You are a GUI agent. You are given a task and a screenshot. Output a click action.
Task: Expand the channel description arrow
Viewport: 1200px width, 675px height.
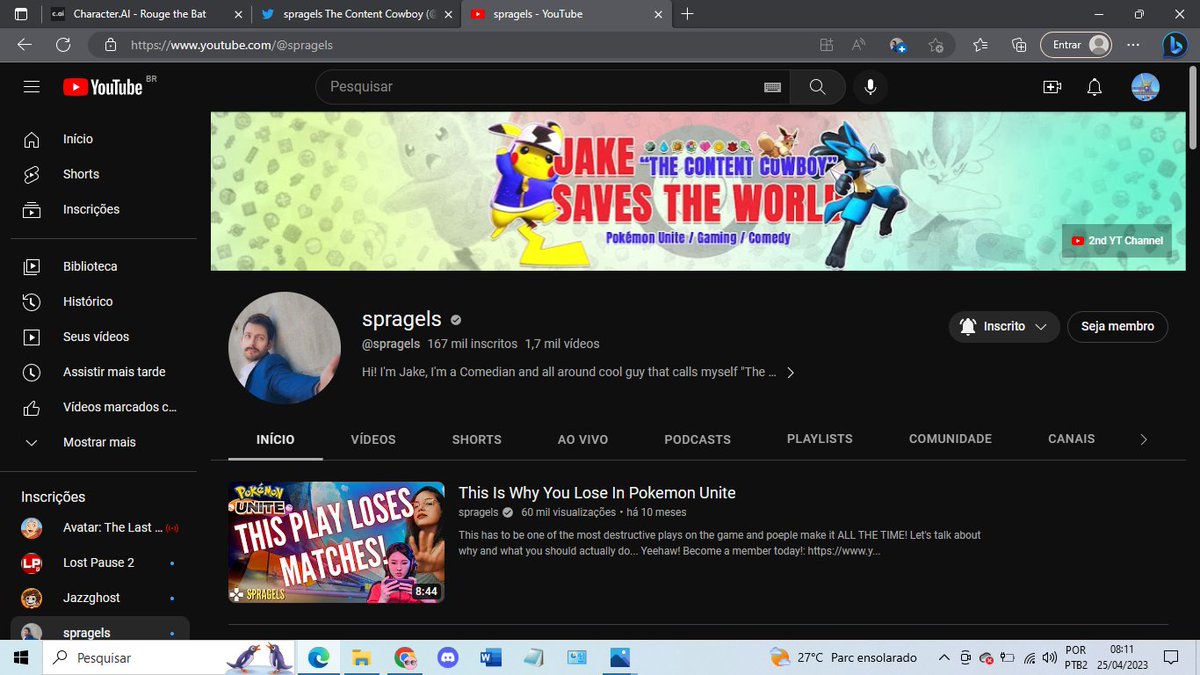click(790, 372)
